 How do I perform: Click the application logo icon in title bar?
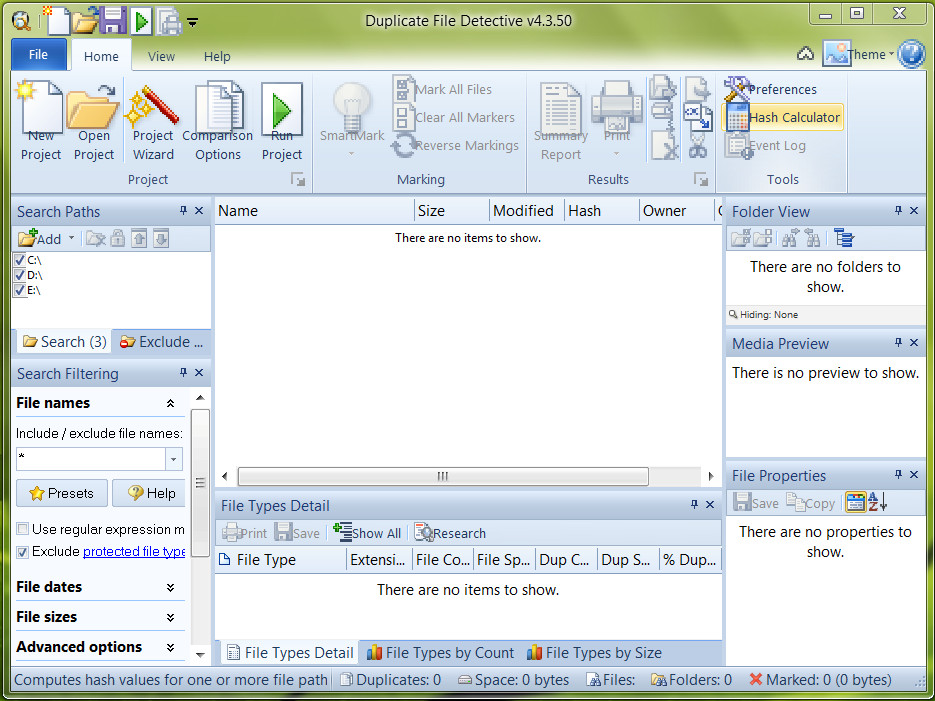point(21,21)
